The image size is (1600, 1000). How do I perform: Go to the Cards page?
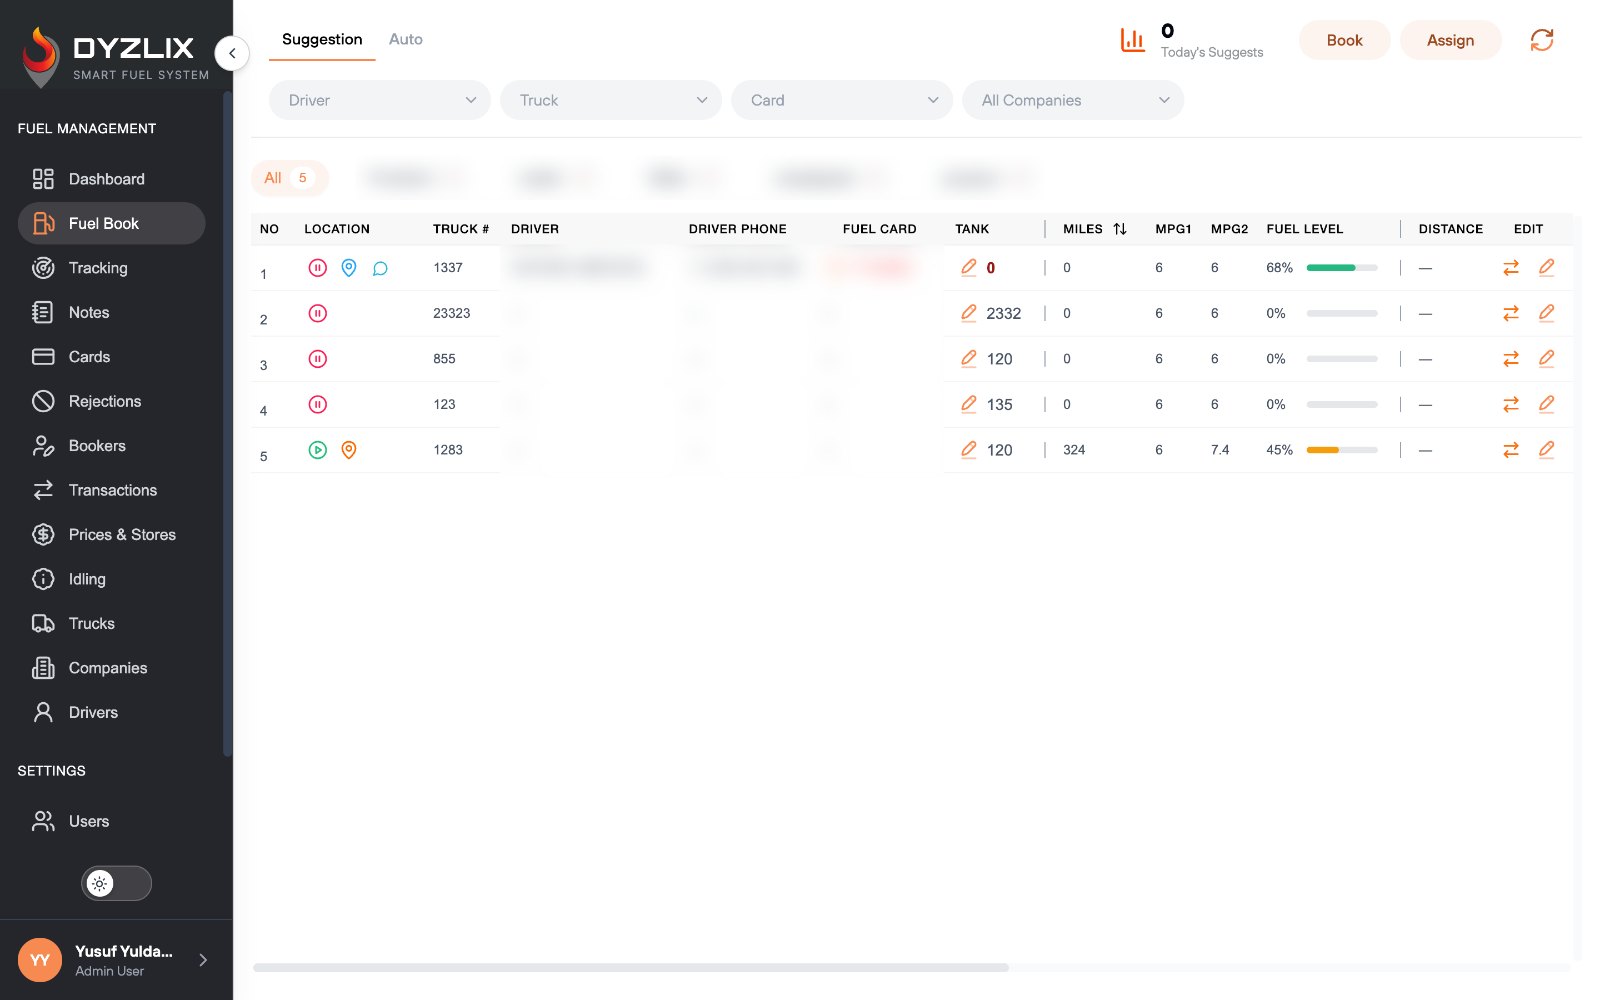[x=111, y=357]
